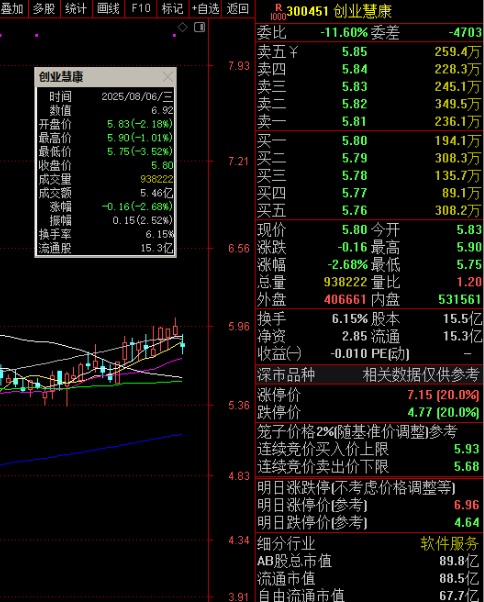Select 买二 price 5.79
The height and width of the screenshot is (602, 484).
point(355,158)
